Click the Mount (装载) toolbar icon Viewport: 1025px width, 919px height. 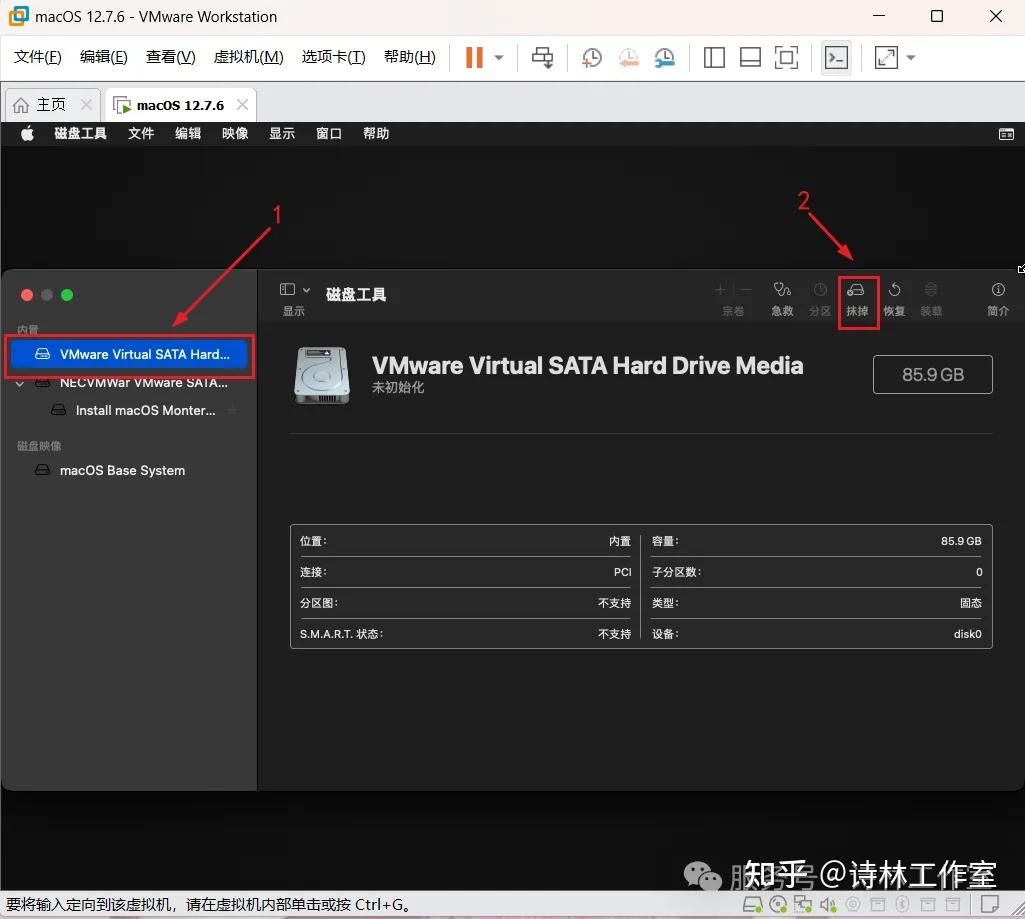(931, 290)
